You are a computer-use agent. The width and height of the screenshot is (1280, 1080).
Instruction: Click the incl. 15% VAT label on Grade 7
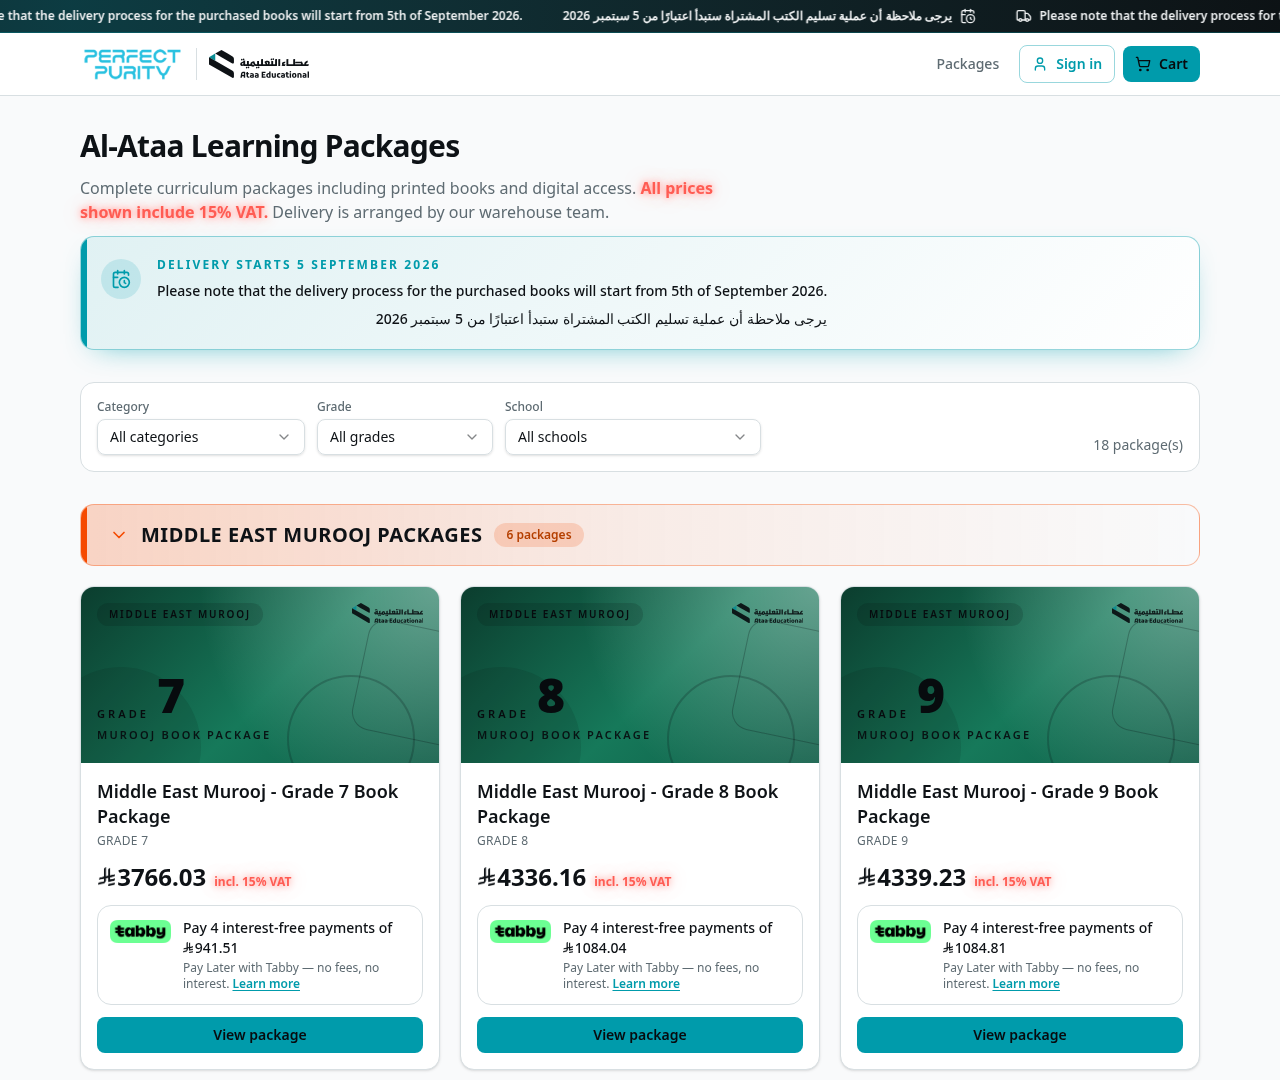pos(253,882)
